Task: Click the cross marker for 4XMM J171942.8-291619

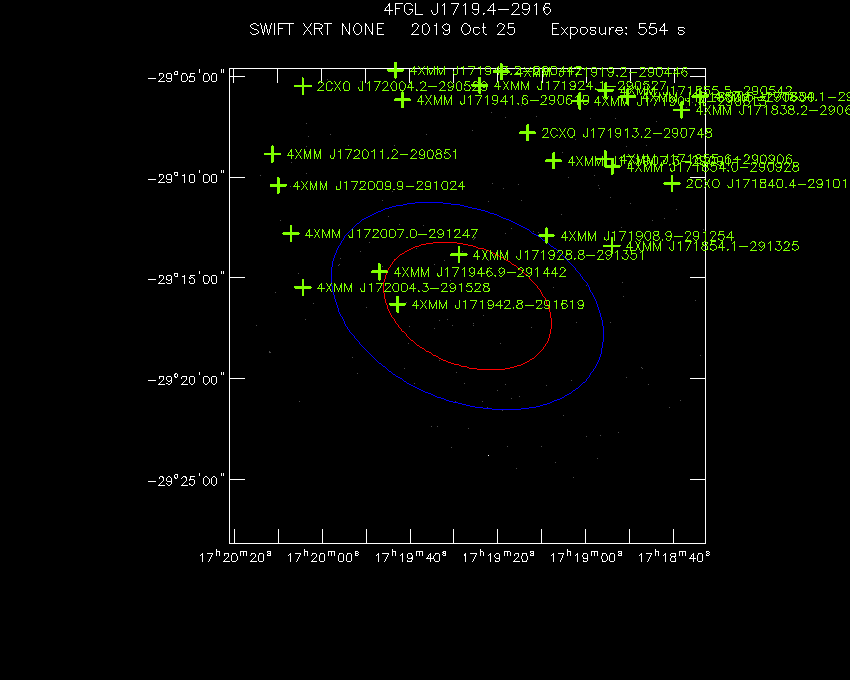Action: (x=398, y=305)
